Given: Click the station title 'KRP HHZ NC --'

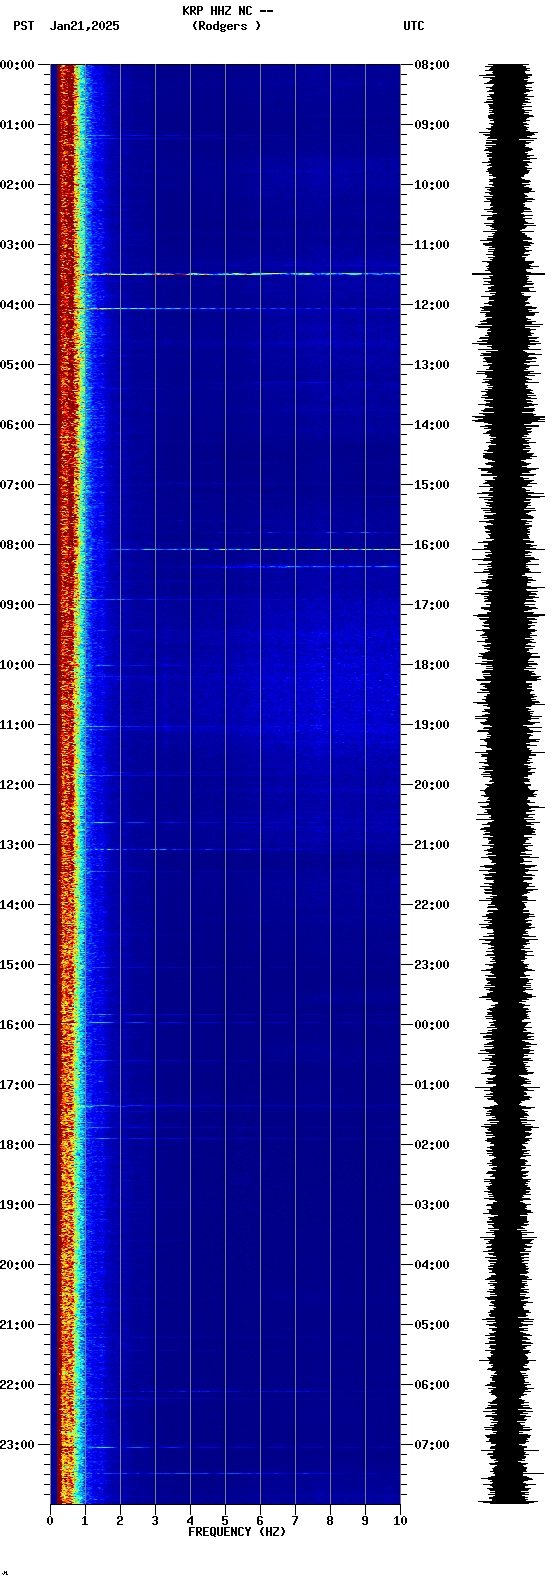Looking at the screenshot, I should [x=227, y=11].
